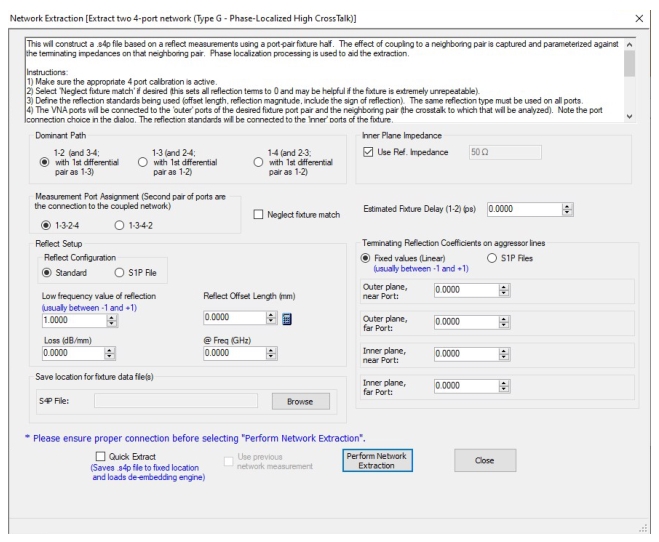Click Inner plane near Port spinner arrows
Viewport: 659px width, 542px height.
504,354
